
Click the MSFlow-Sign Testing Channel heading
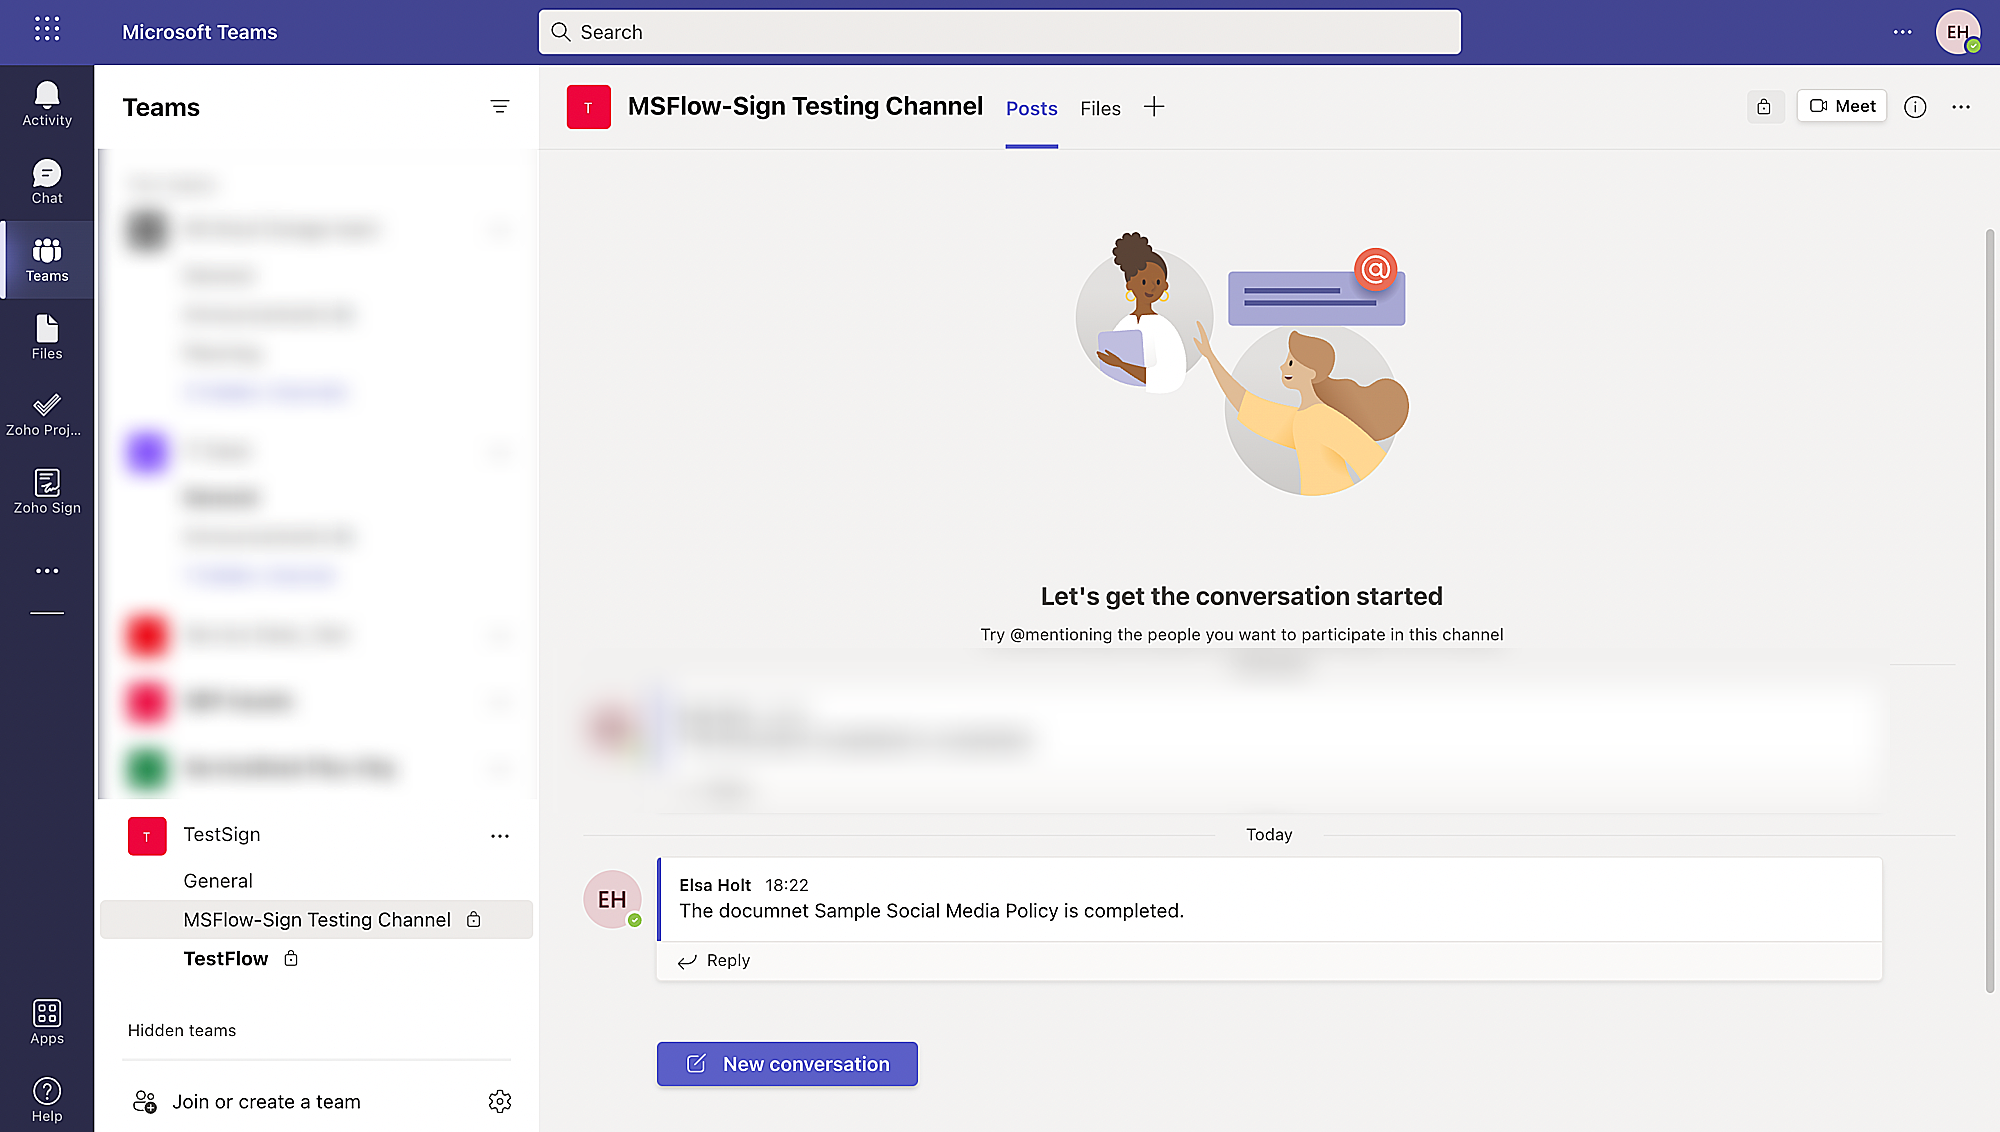point(805,106)
